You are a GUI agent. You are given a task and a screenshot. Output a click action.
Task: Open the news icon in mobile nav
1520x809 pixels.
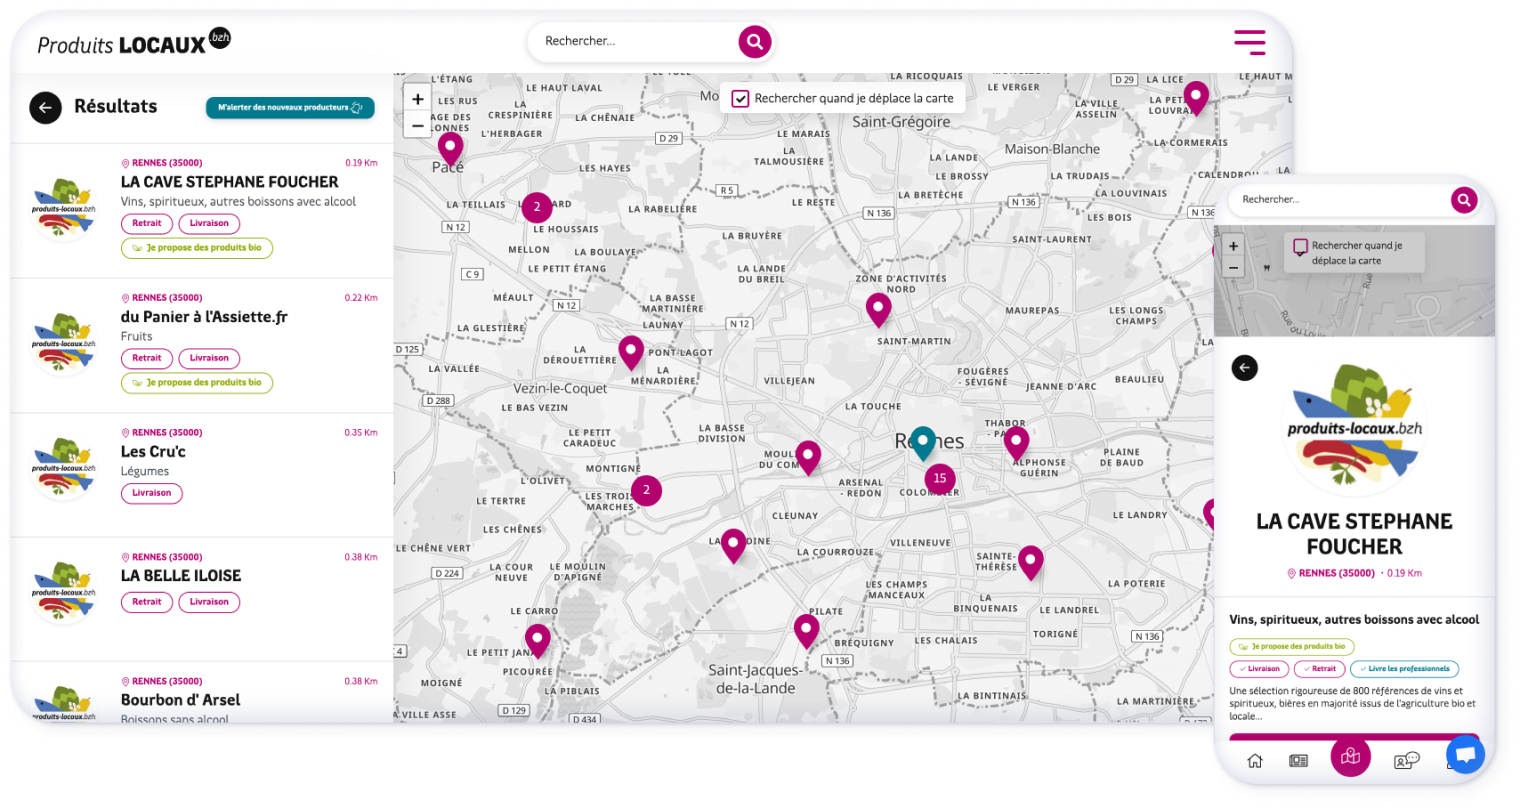click(x=1298, y=761)
